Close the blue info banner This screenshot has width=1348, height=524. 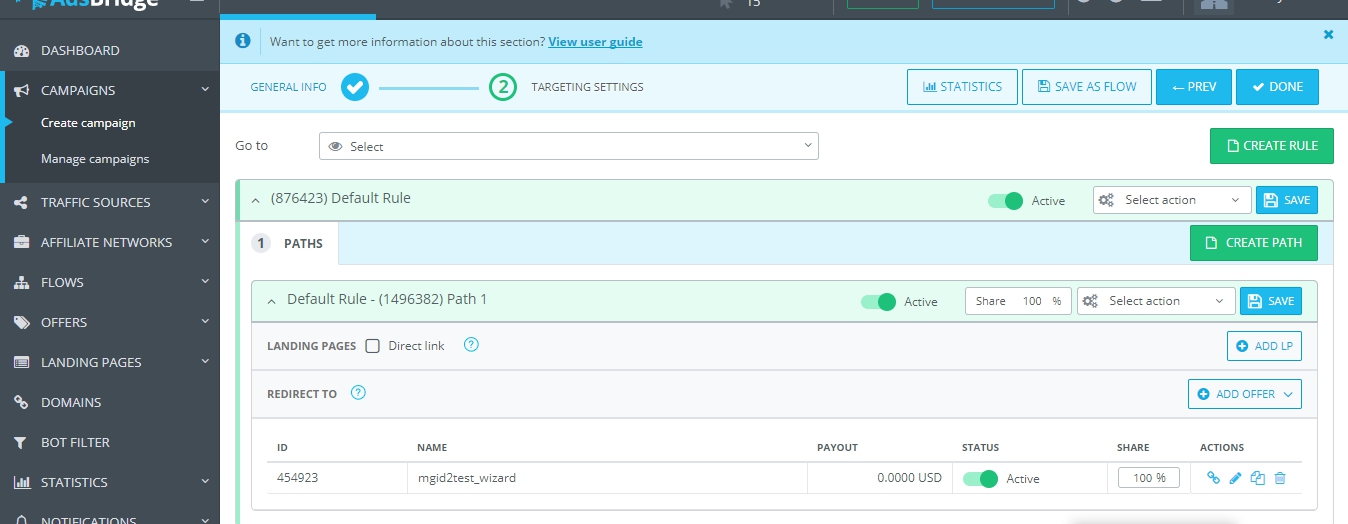pos(1328,35)
